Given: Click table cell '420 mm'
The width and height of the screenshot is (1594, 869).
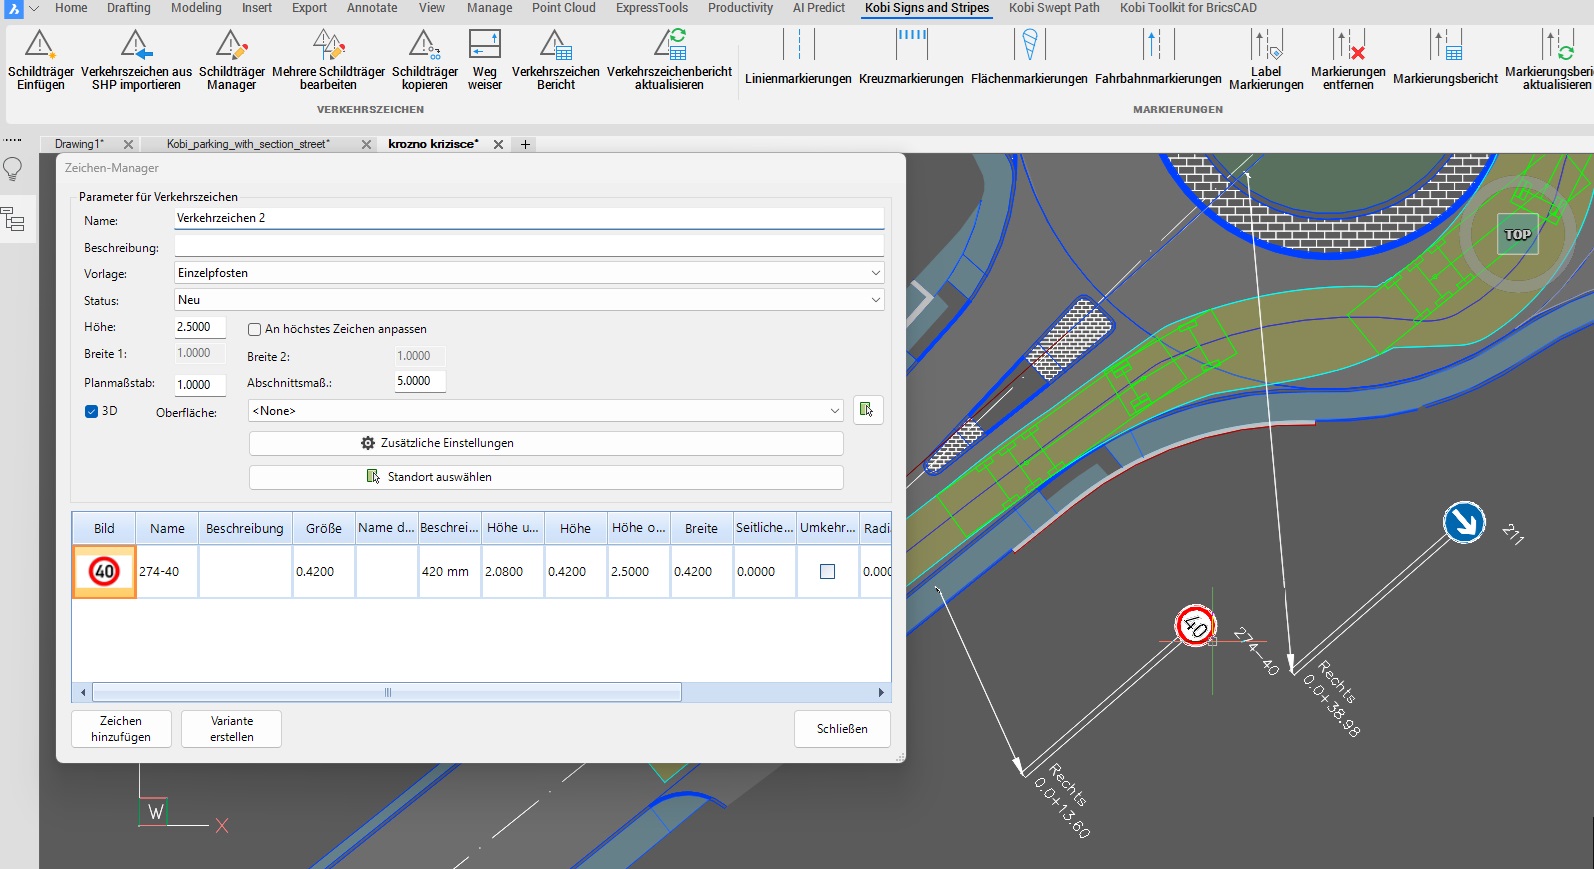Looking at the screenshot, I should 450,572.
